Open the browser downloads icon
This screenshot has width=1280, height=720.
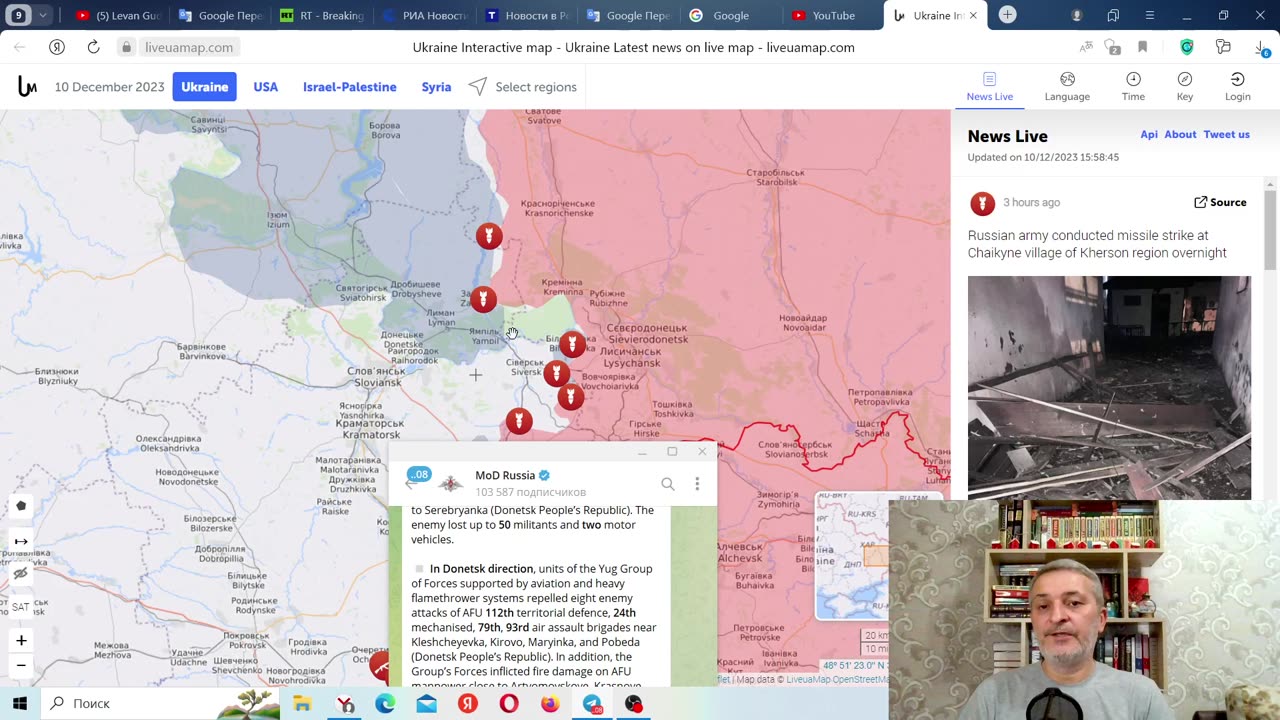click(1261, 47)
